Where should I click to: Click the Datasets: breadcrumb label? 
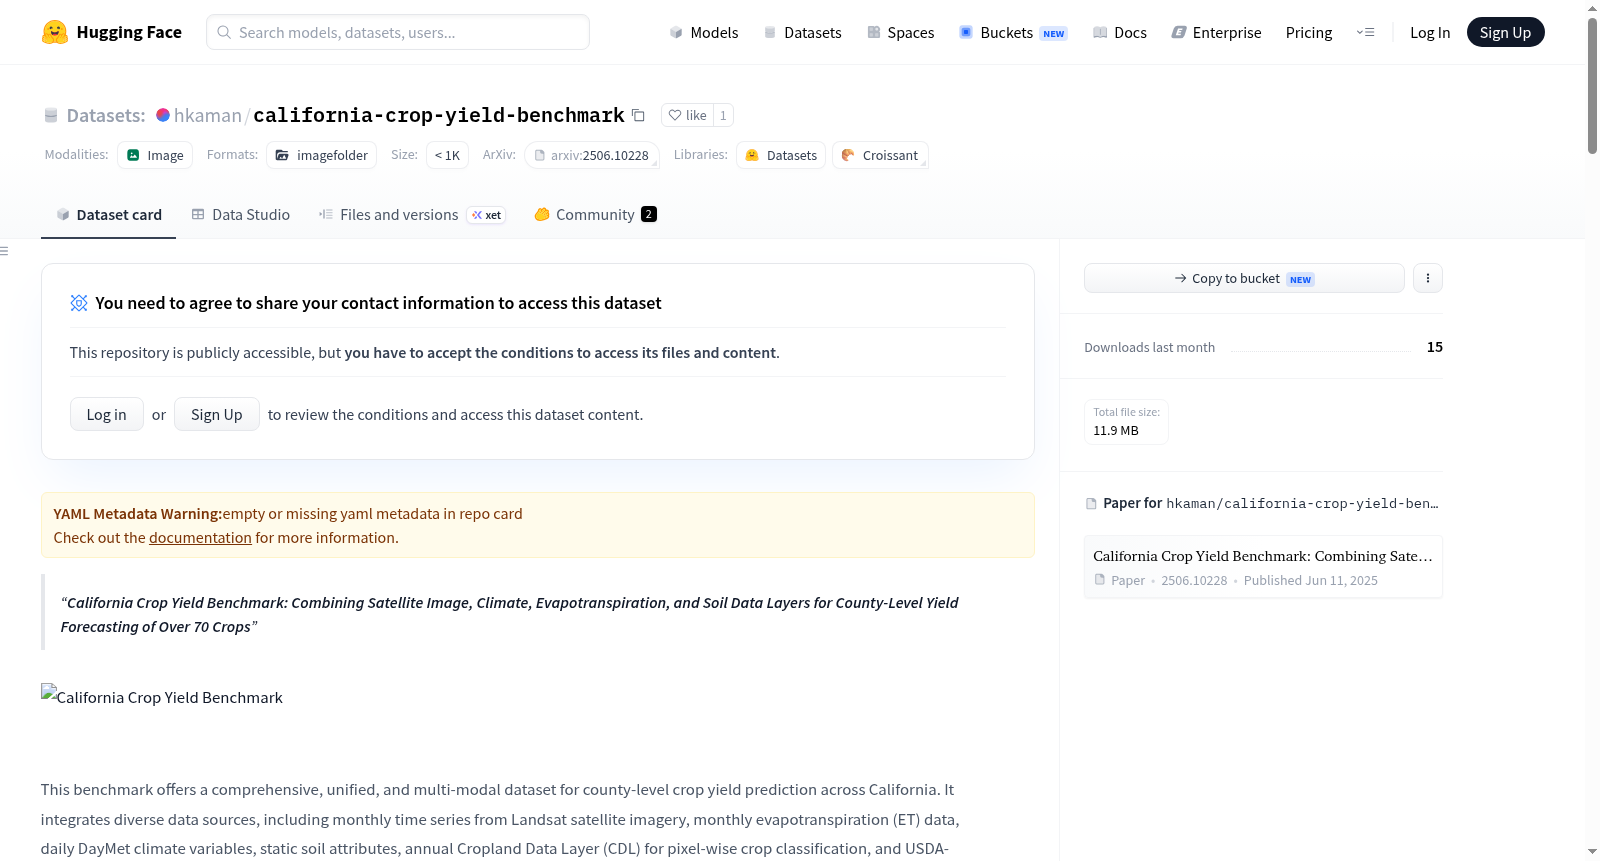click(x=106, y=115)
